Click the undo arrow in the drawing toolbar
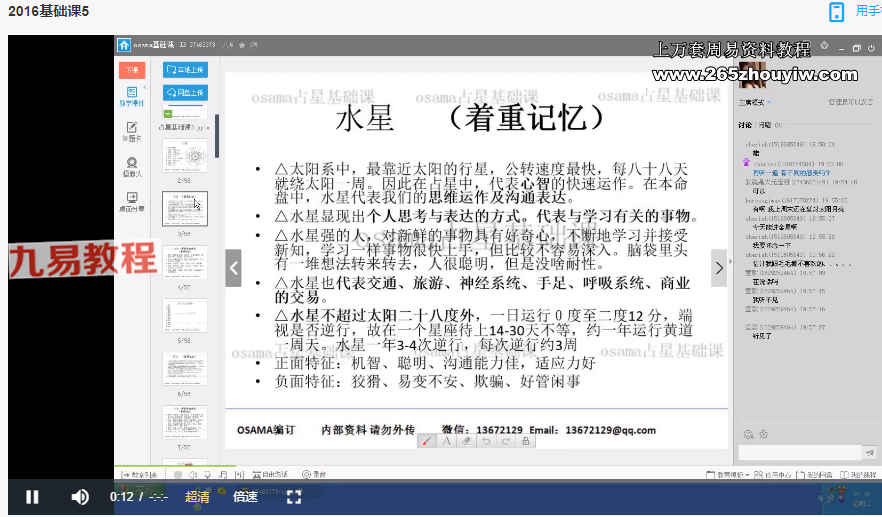The width and height of the screenshot is (882, 517). point(486,442)
